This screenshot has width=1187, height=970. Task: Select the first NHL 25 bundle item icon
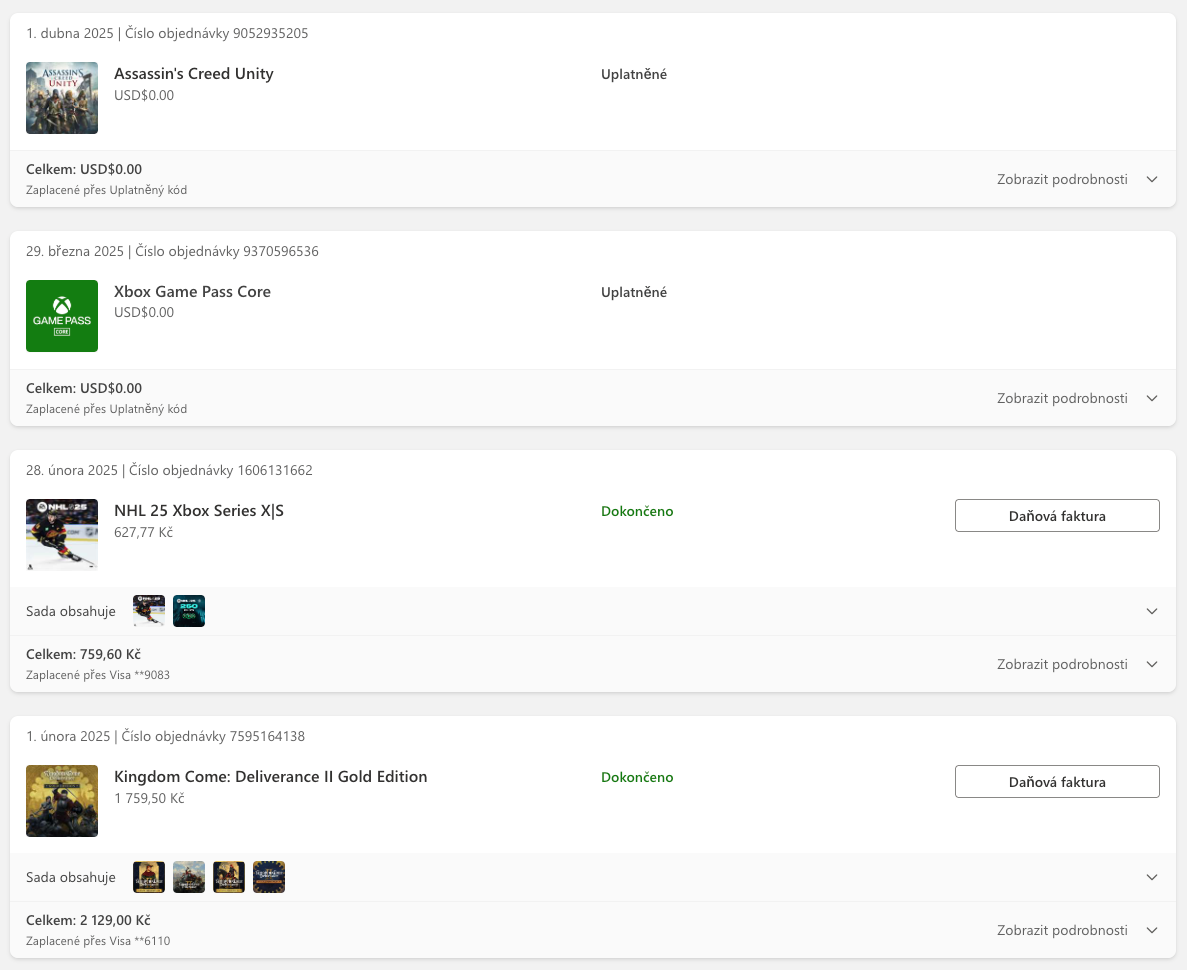149,611
